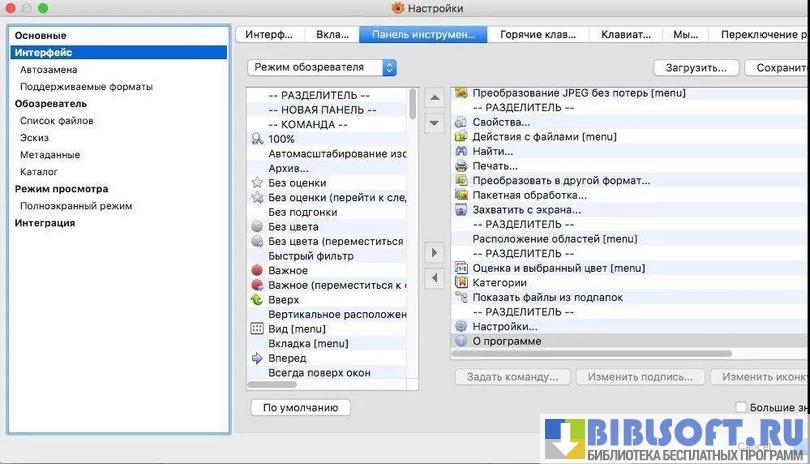Open the Панель инструментов tab

pos(423,34)
